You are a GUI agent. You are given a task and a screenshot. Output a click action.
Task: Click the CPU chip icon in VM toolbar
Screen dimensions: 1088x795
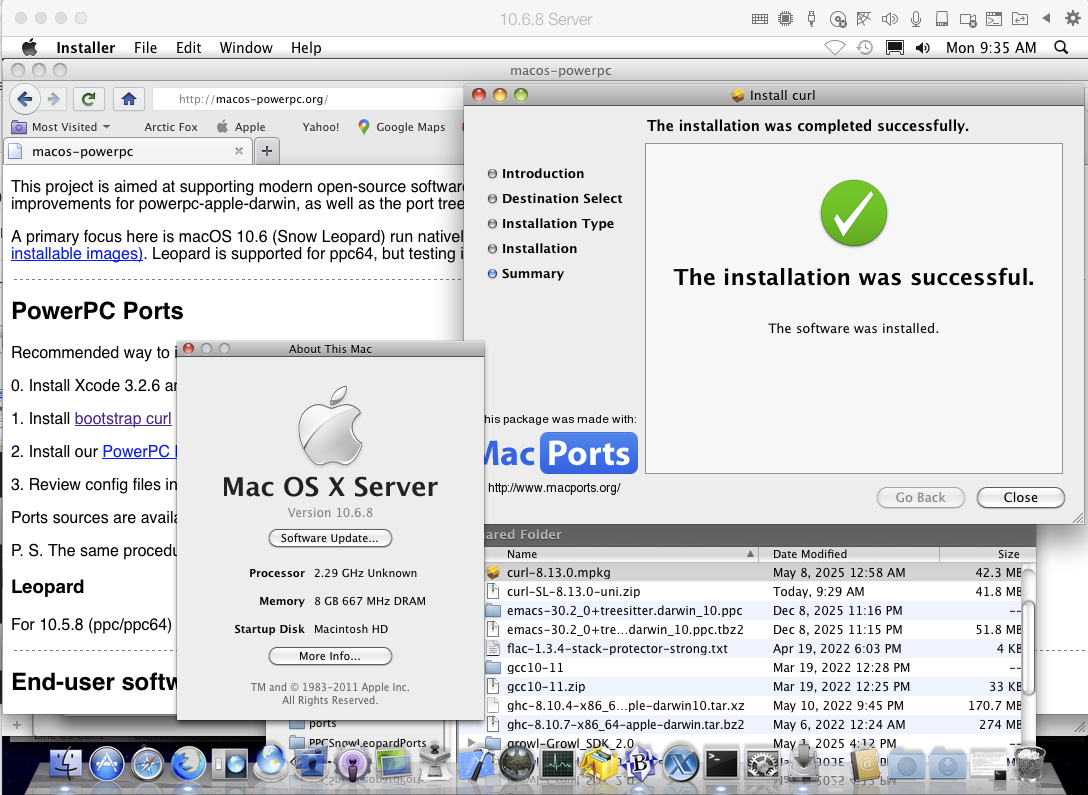tap(785, 19)
